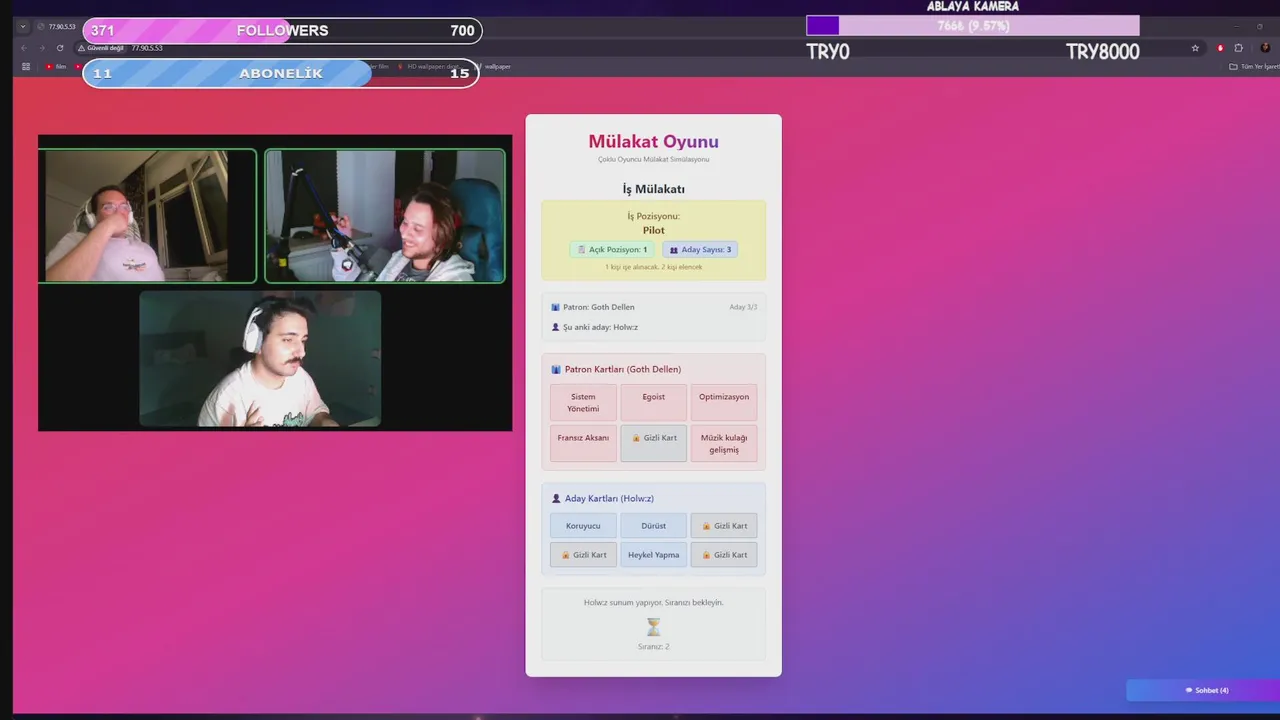
Task: Click the 'Aday 3/3' counter
Action: click(743, 307)
